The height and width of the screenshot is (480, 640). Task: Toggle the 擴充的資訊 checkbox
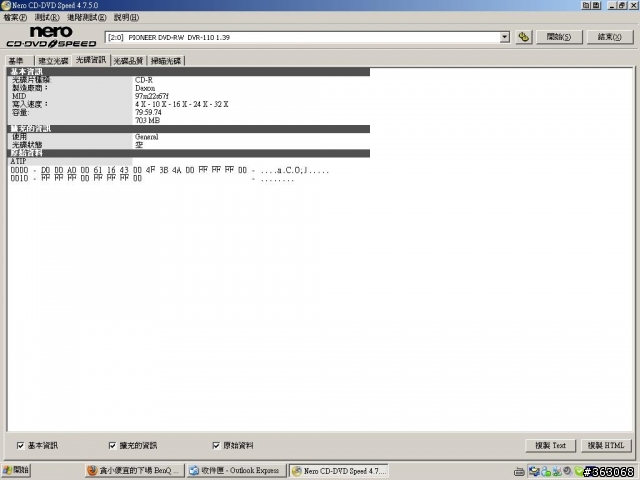(112, 445)
